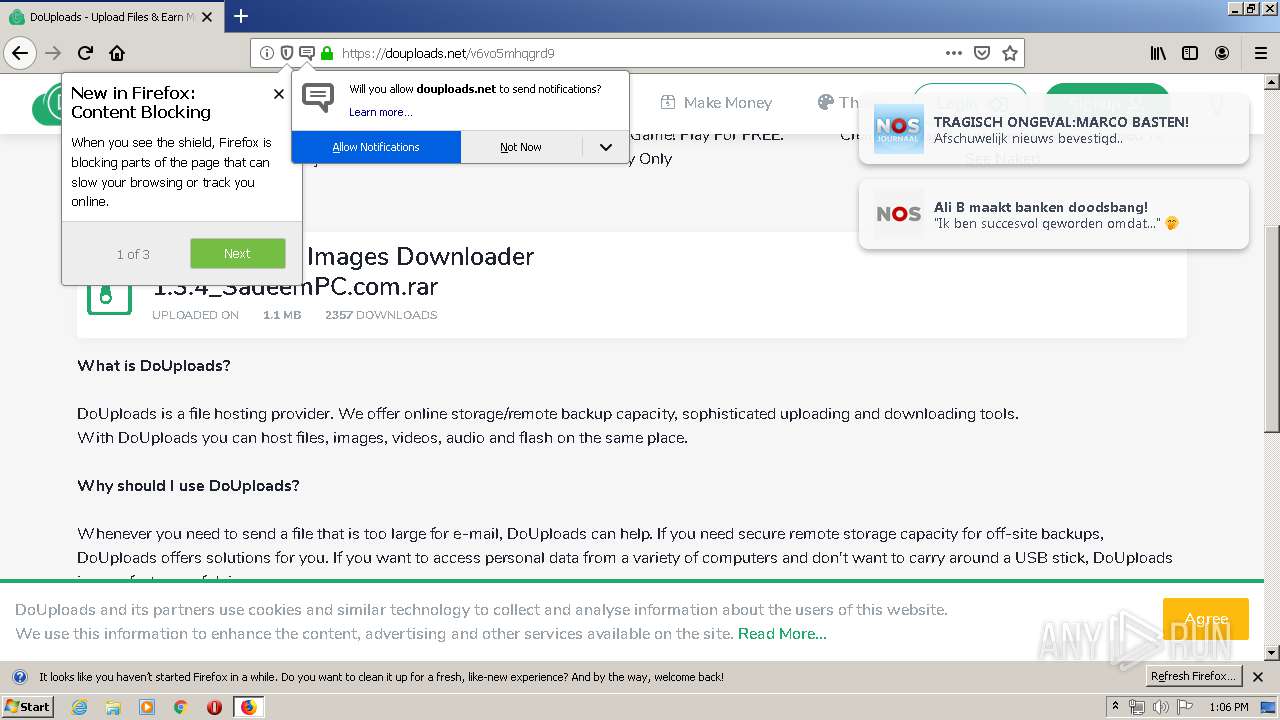
Task: Click the '1.1 MB' file size text
Action: [x=282, y=315]
